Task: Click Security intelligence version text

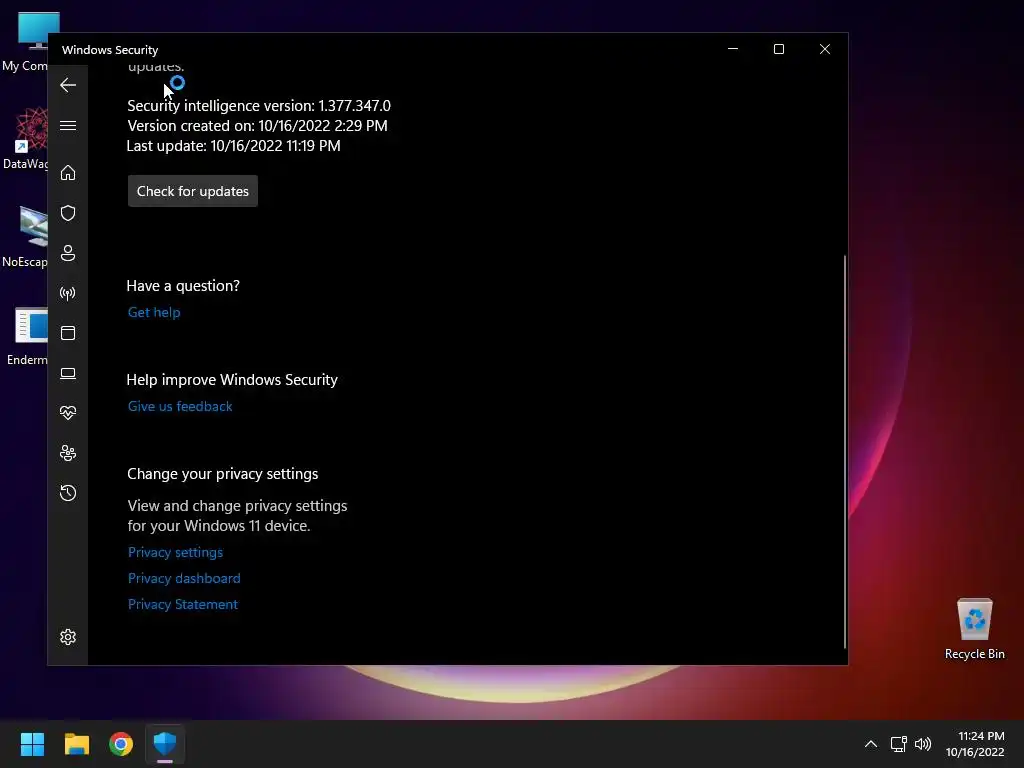Action: tap(259, 106)
